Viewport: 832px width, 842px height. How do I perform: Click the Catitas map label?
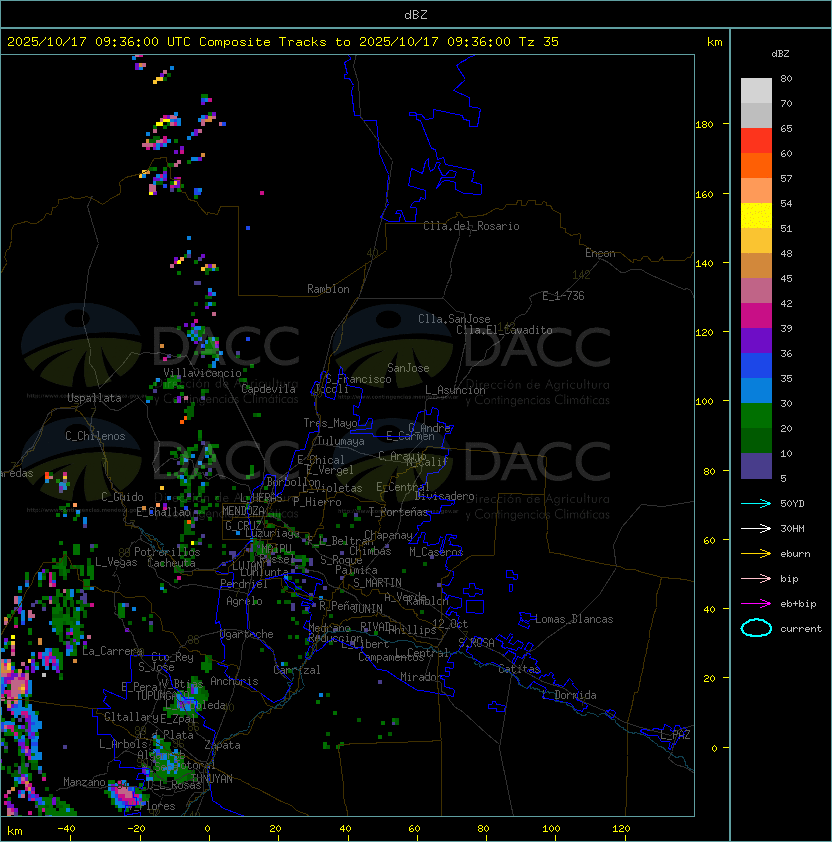519,669
